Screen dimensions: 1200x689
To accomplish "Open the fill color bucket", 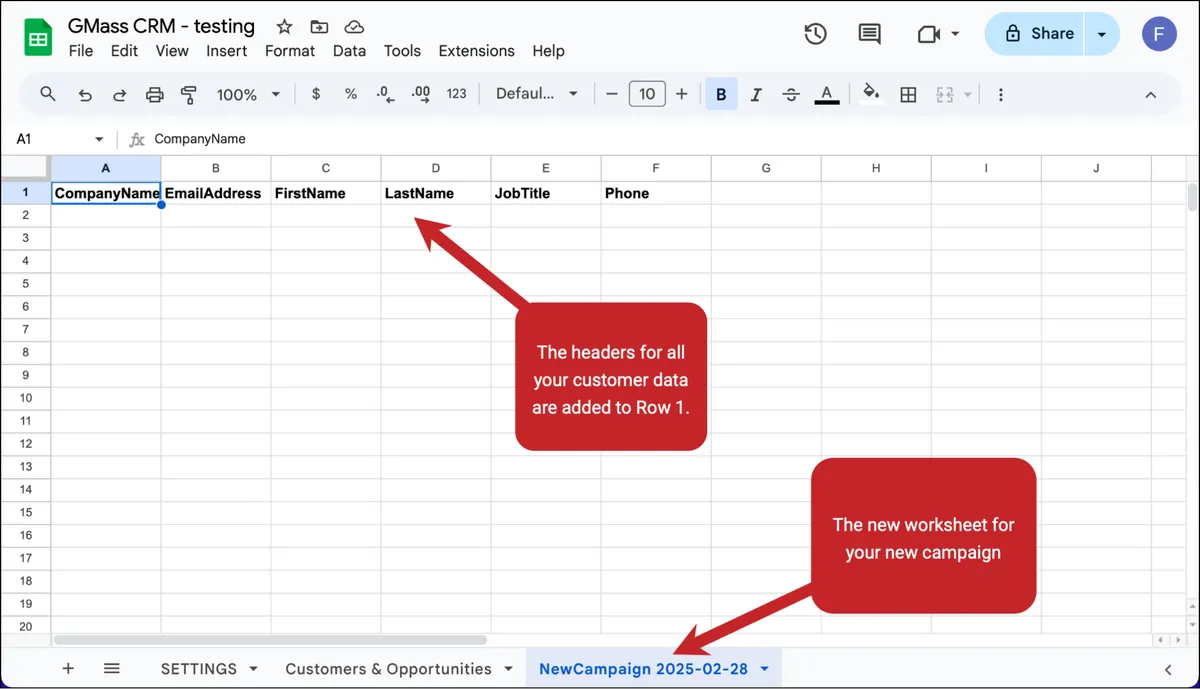I will 872,94.
